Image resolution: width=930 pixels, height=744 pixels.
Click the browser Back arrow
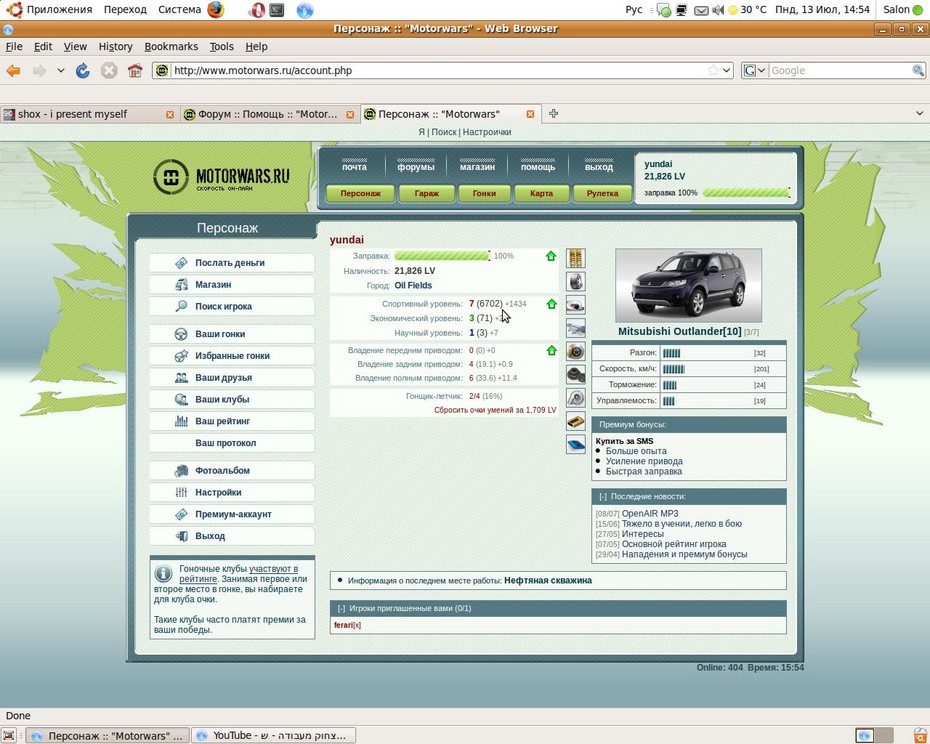pyautogui.click(x=13, y=71)
